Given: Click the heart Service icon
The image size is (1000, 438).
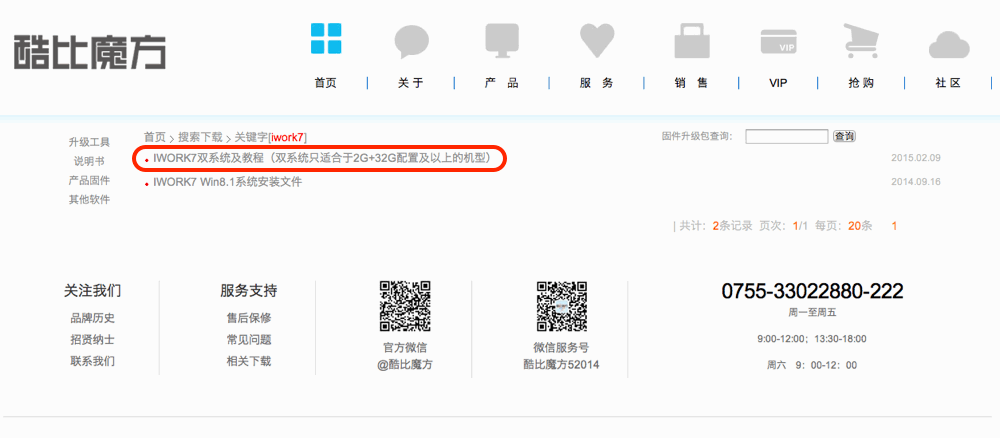Looking at the screenshot, I should pos(597,41).
